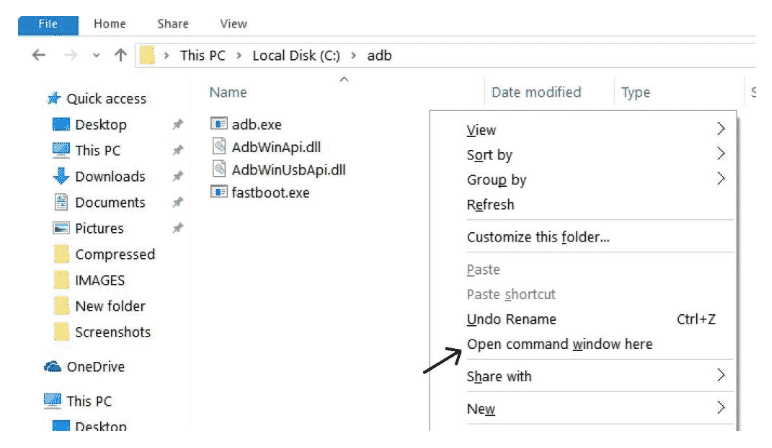Switch to the View ribbon tab
The height and width of the screenshot is (448, 772).
click(233, 23)
